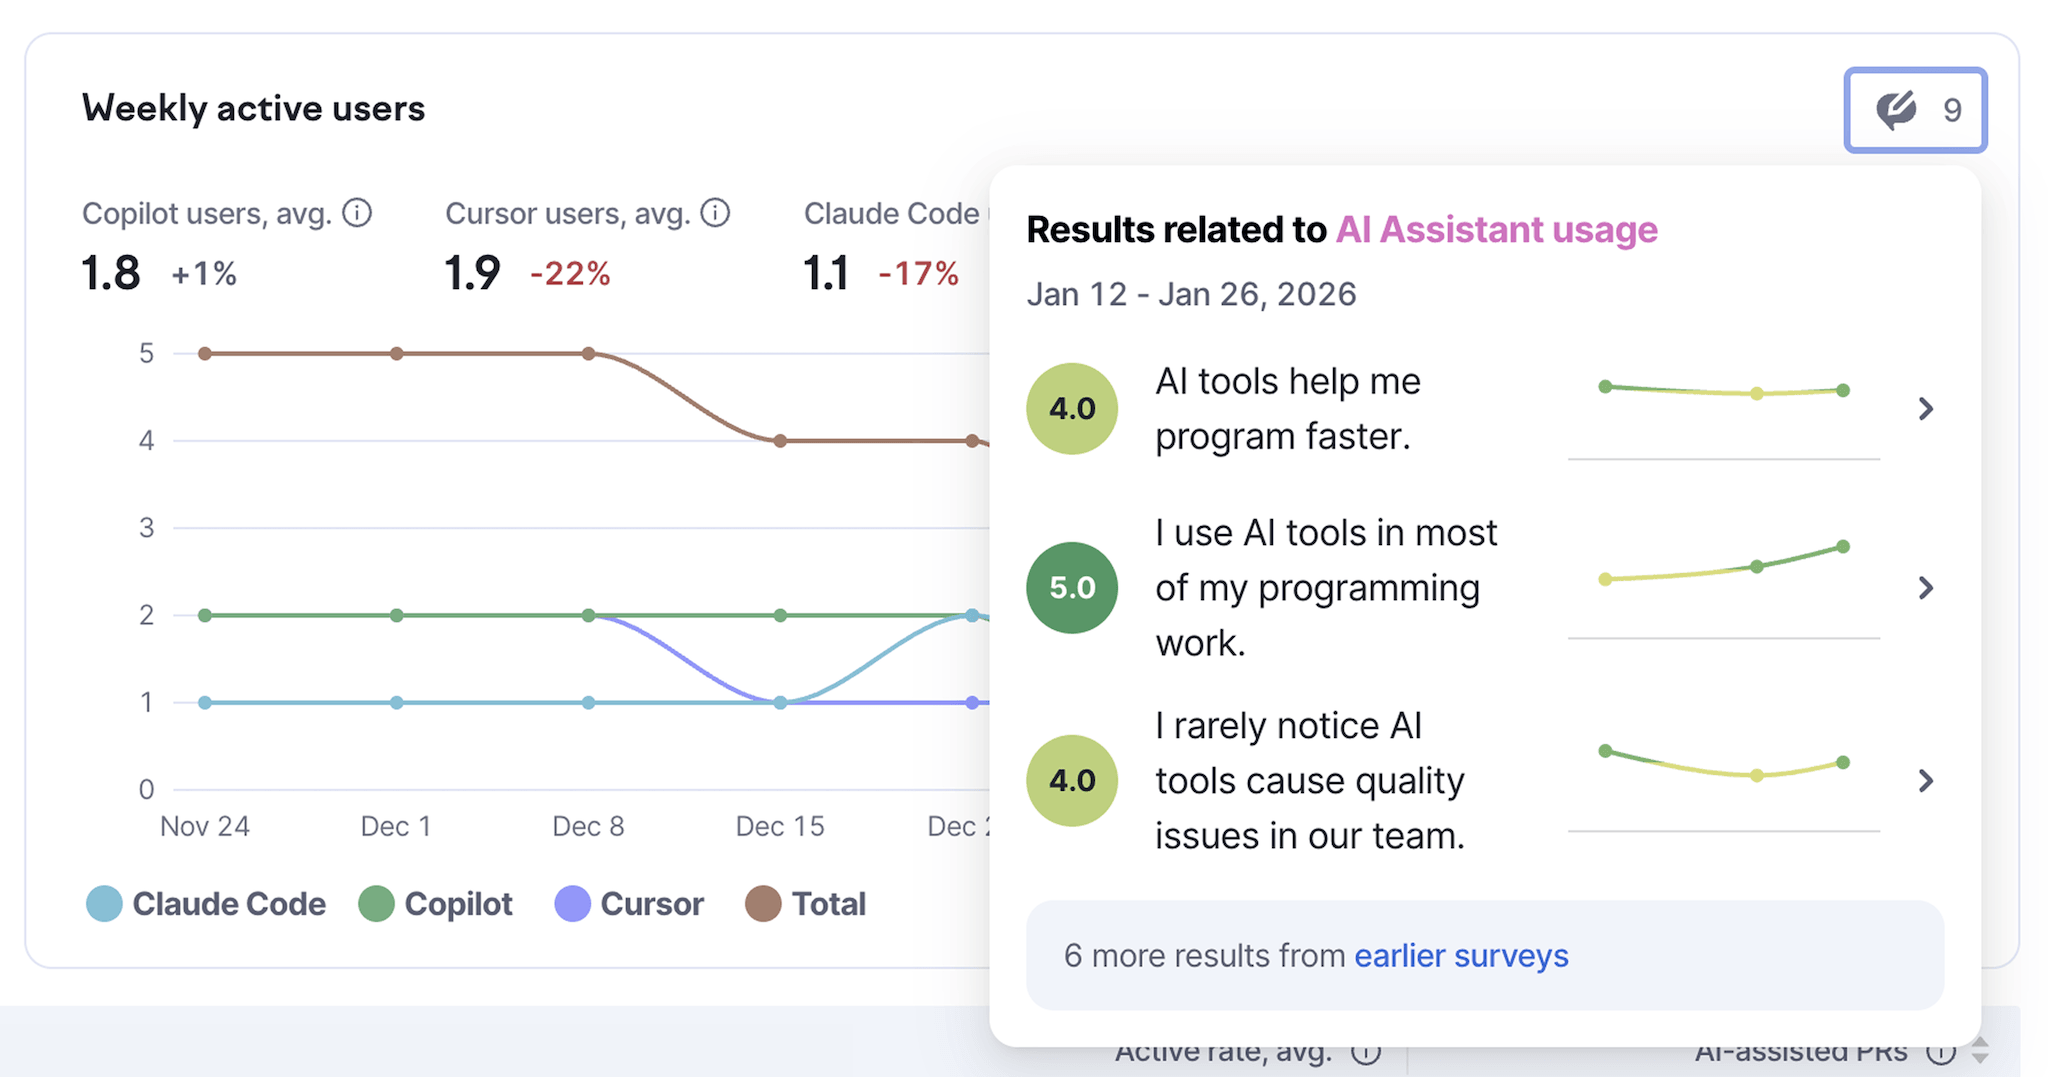The image size is (2048, 1077).
Task: Expand 'AI tools help me program faster' result
Action: tap(1925, 409)
